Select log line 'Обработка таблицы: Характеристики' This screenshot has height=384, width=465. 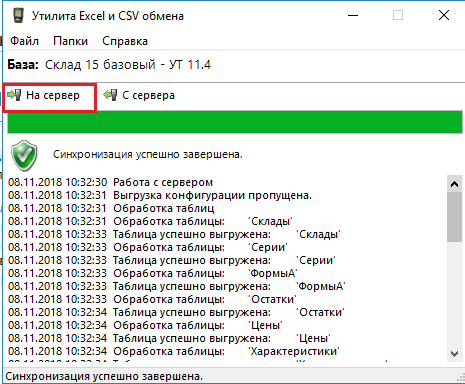point(174,351)
